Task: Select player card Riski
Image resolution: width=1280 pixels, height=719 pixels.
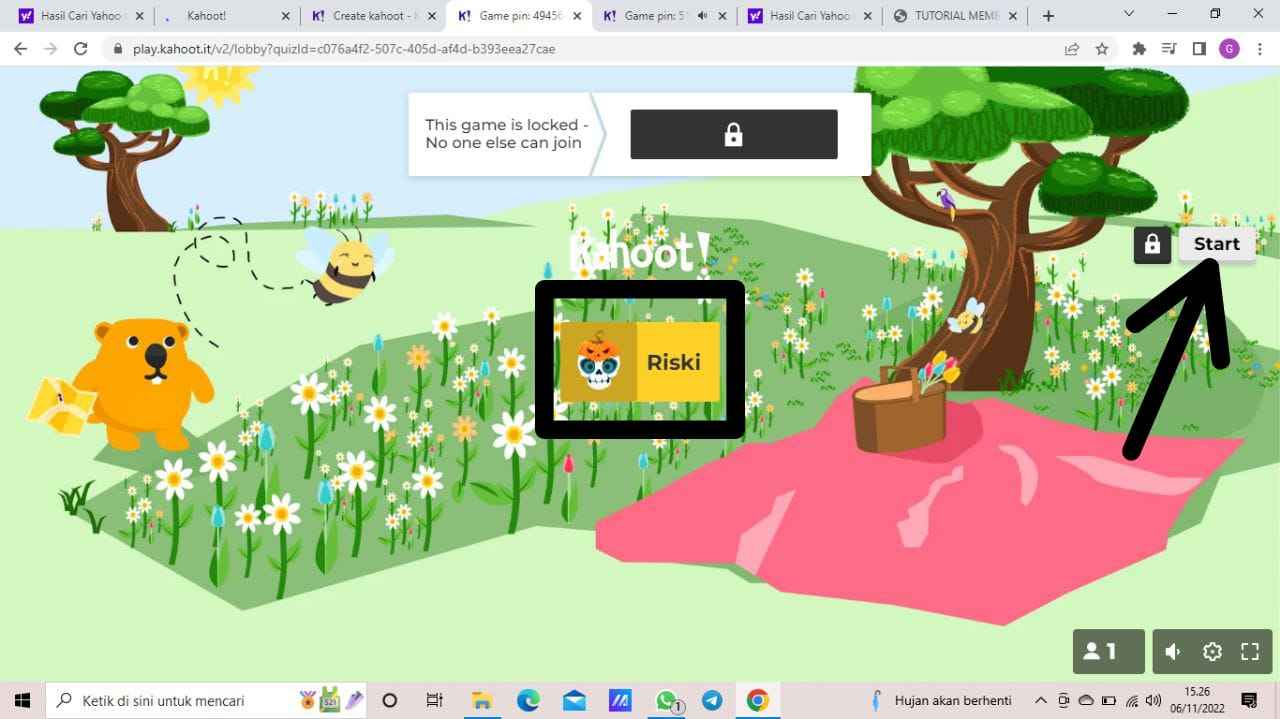Action: (x=639, y=362)
